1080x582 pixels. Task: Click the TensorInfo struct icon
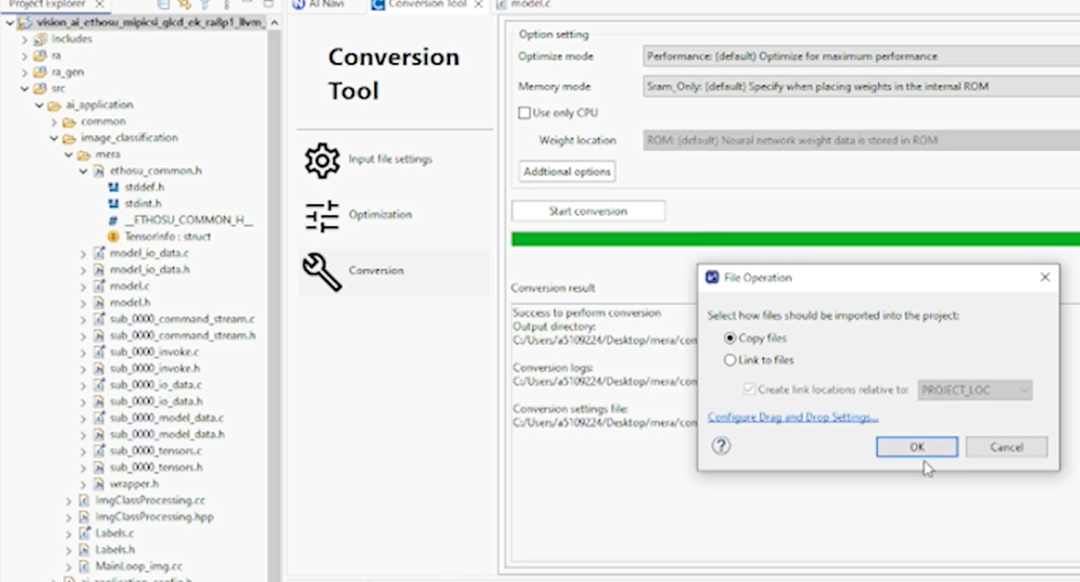(113, 237)
